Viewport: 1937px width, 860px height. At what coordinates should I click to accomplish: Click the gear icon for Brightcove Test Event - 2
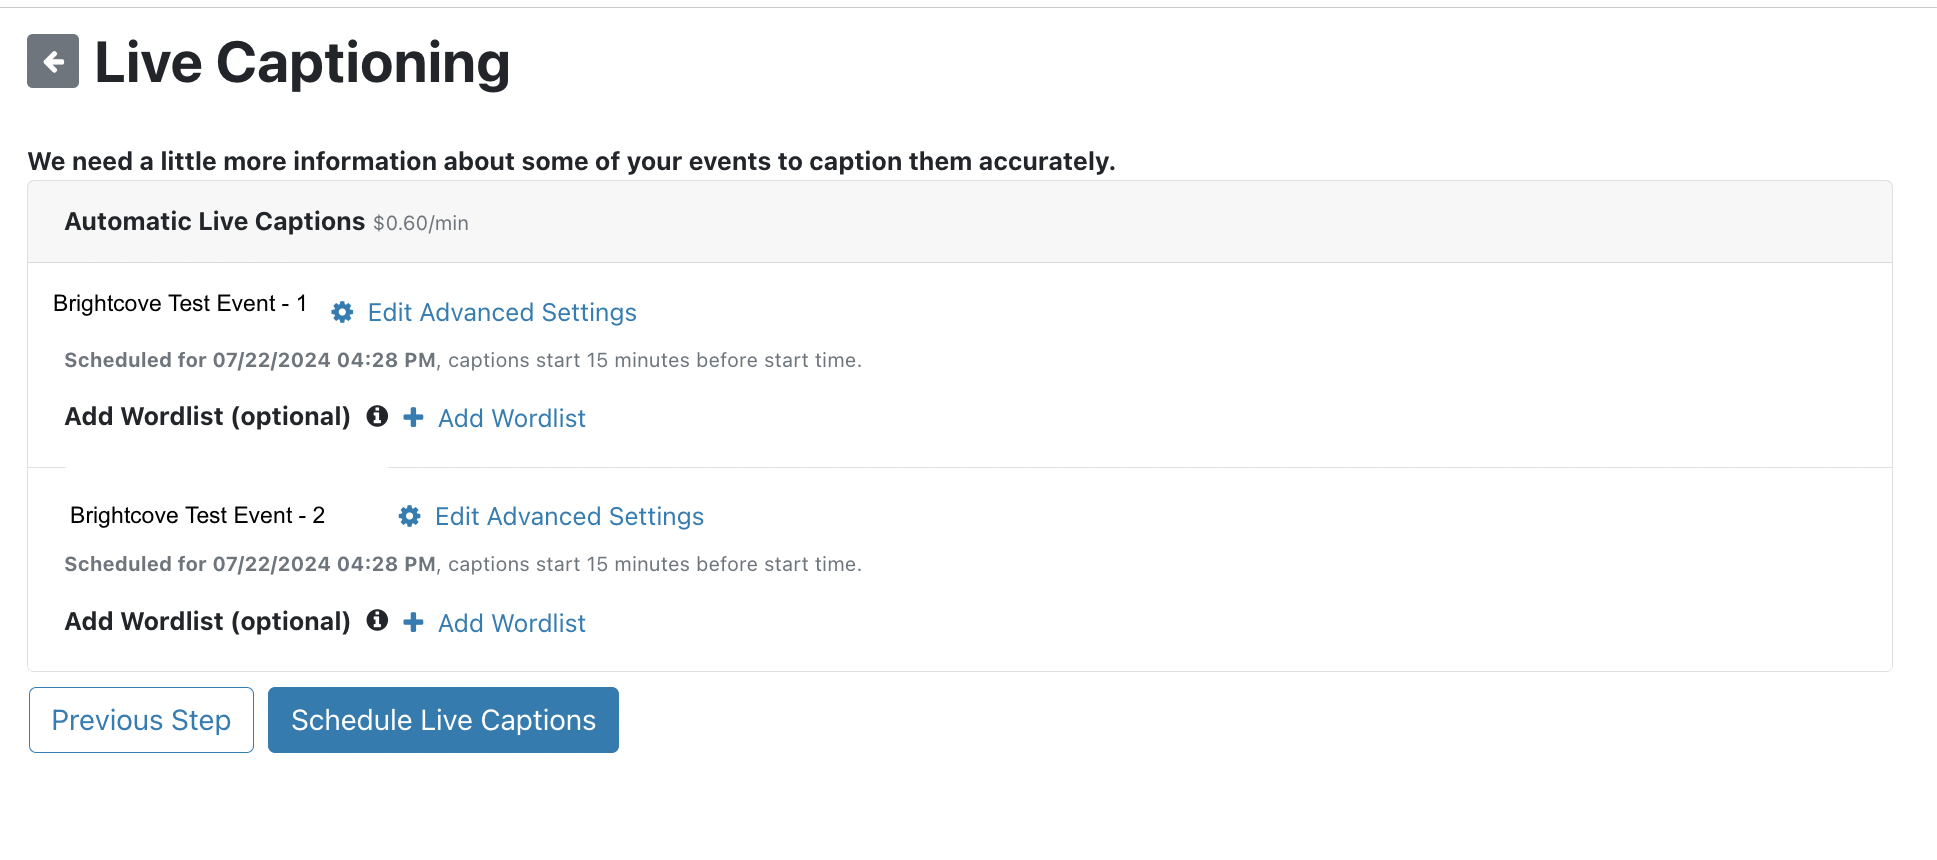[x=409, y=516]
